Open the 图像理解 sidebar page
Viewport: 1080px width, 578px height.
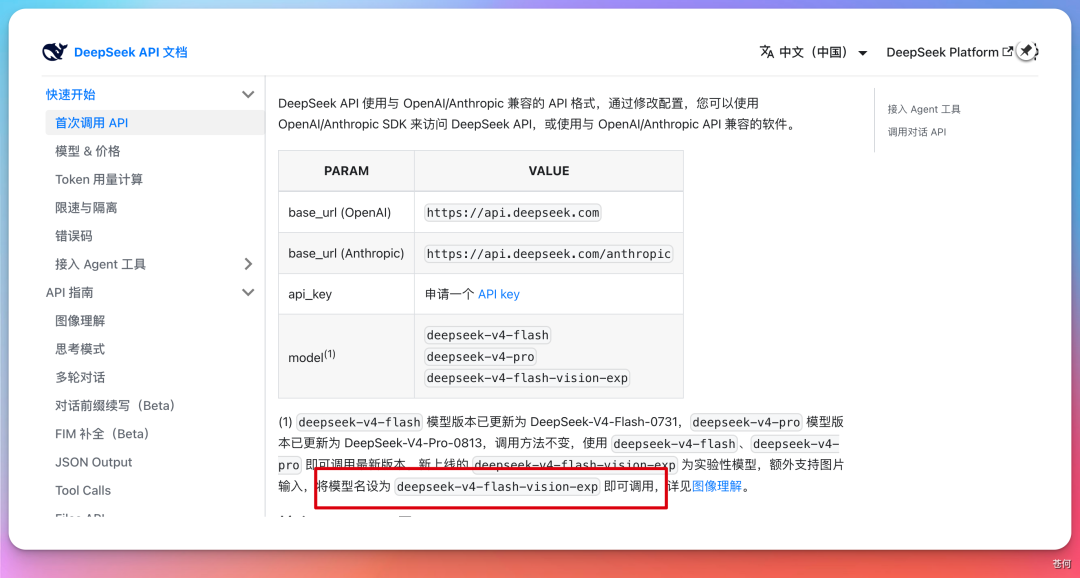click(x=80, y=320)
